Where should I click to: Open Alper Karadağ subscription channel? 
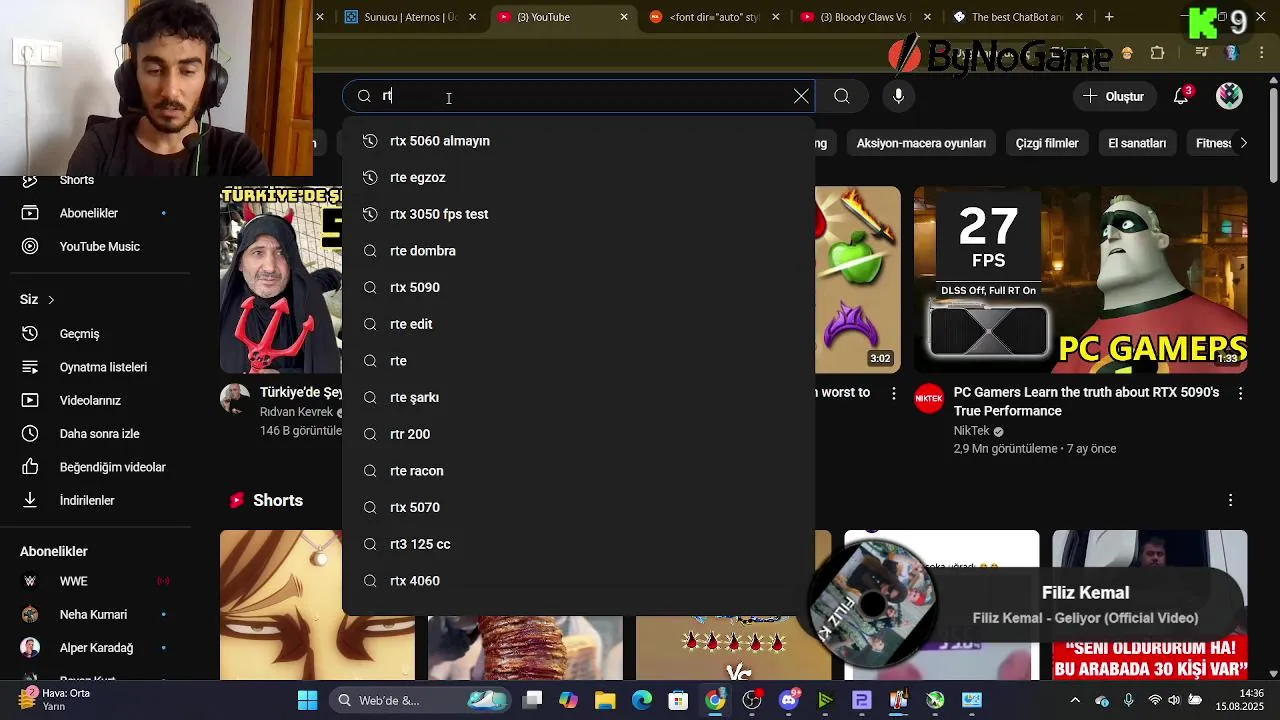coord(95,648)
